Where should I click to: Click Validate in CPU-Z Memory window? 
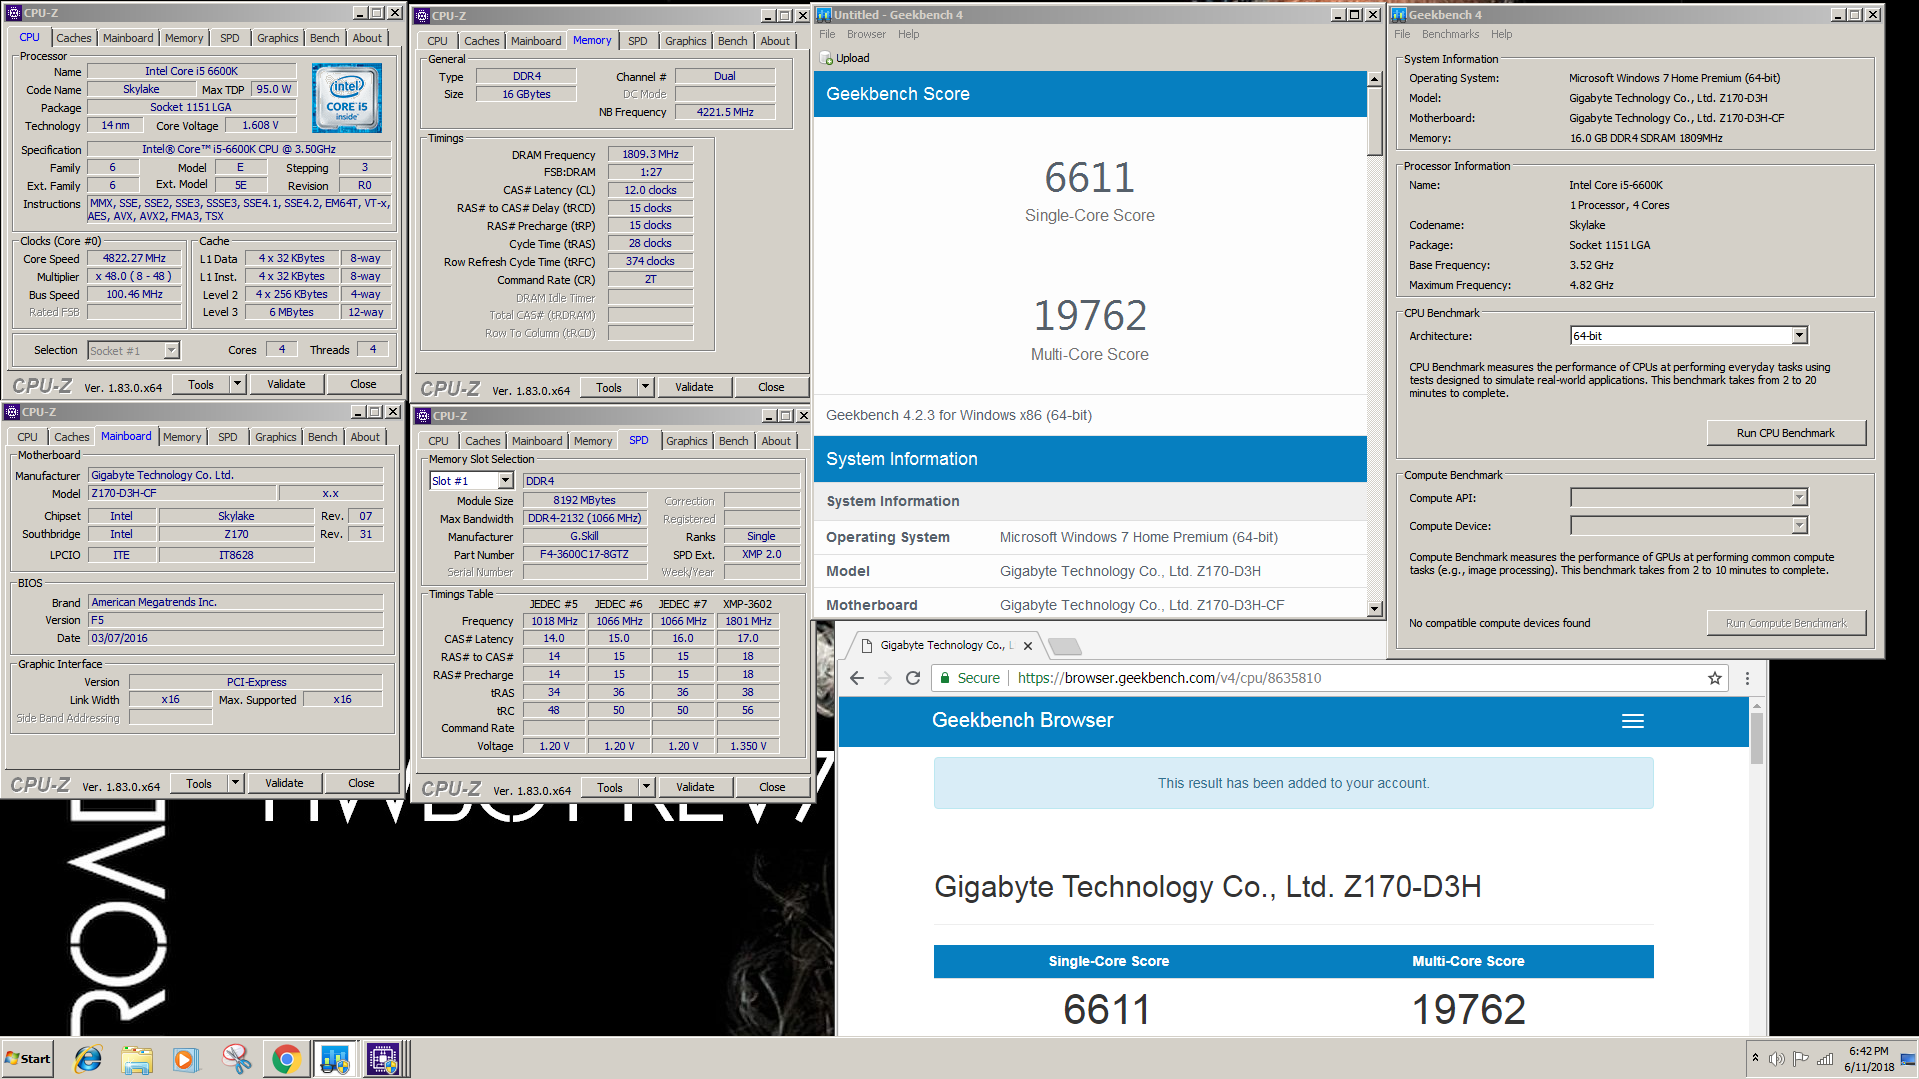point(694,387)
